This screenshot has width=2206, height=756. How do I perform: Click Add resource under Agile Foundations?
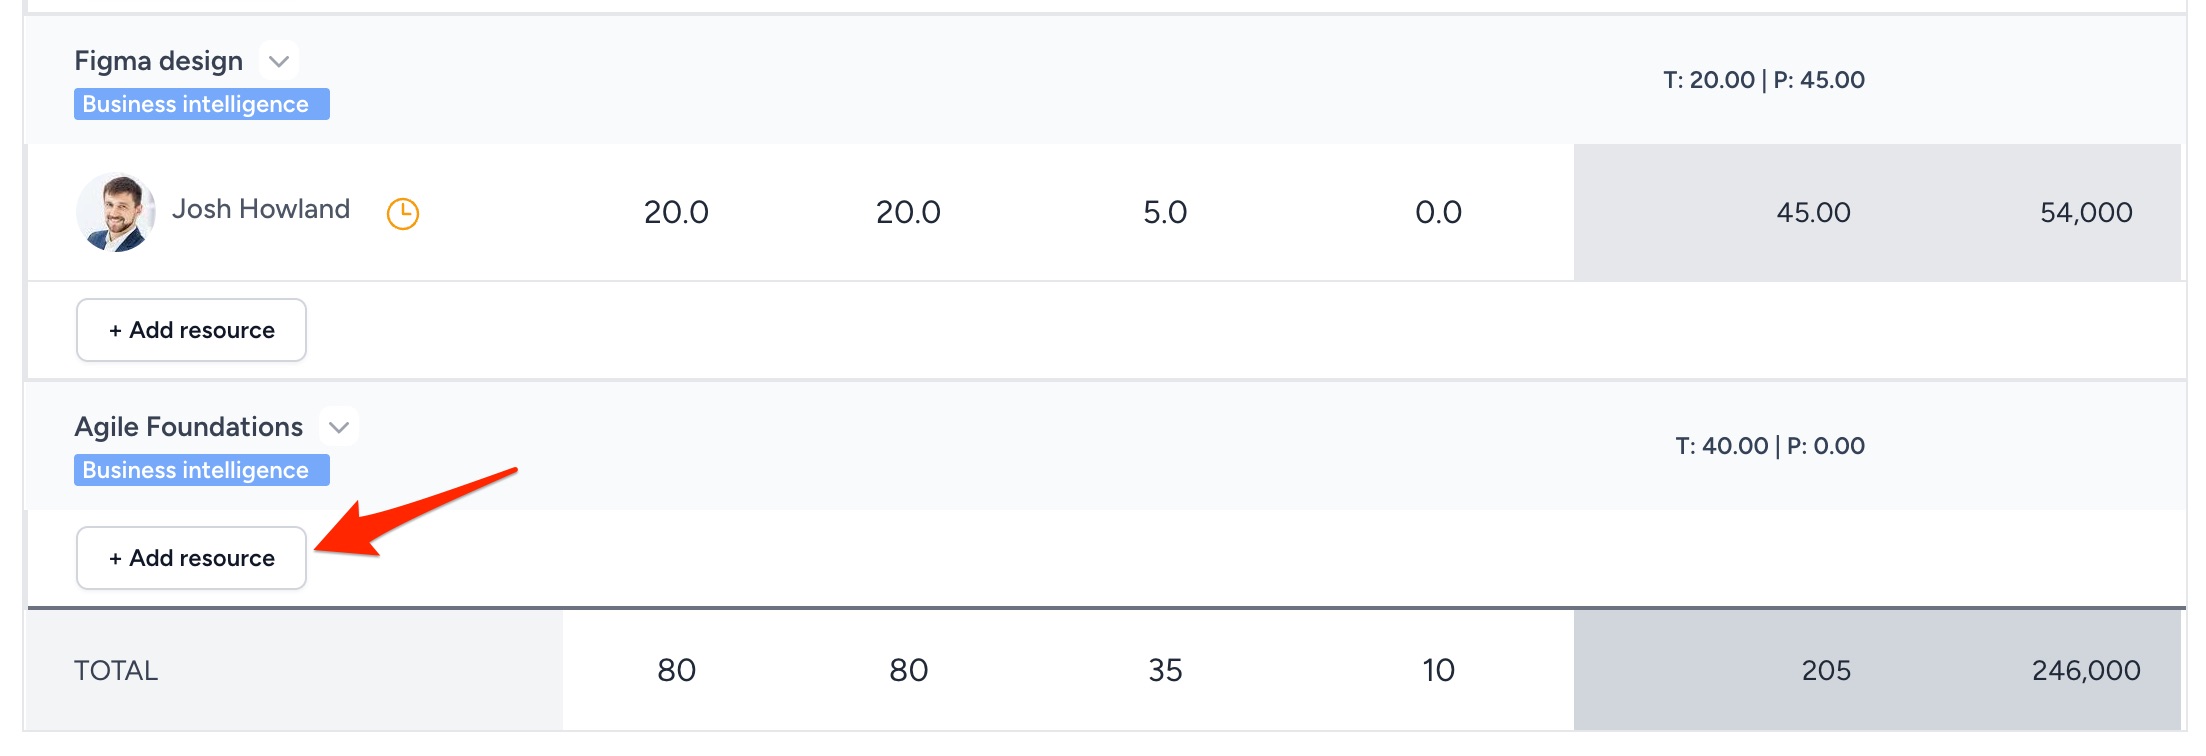click(x=191, y=558)
